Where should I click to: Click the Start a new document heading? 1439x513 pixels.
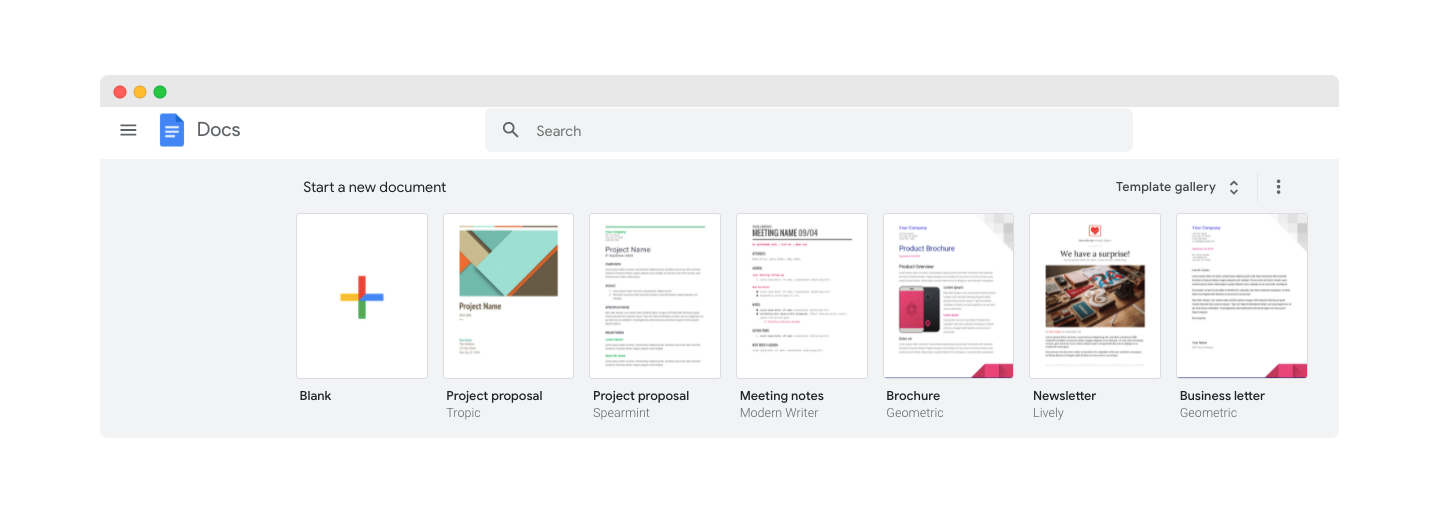[375, 187]
